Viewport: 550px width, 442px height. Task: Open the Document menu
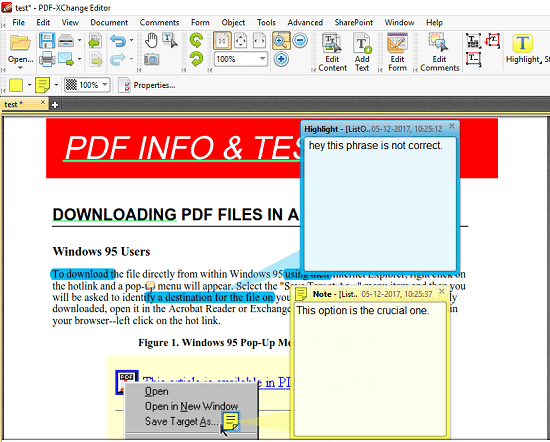click(x=109, y=22)
